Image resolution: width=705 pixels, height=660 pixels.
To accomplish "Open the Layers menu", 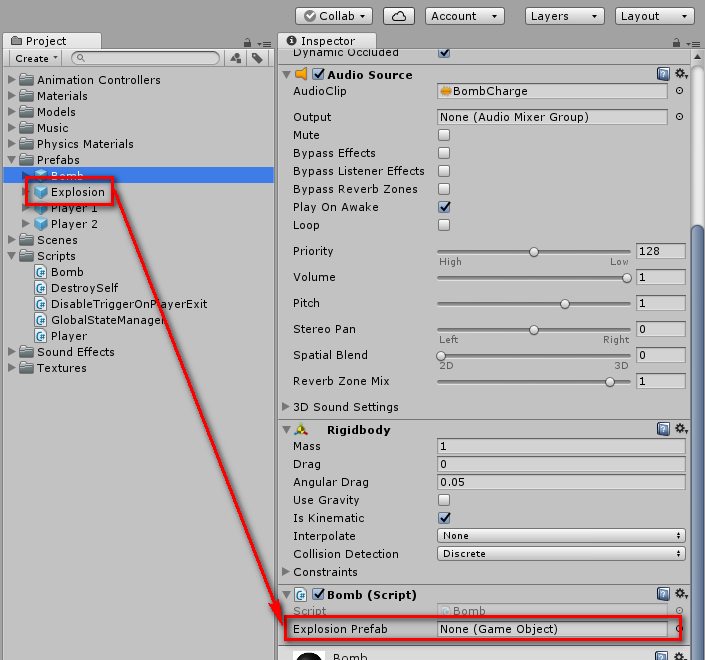I will pyautogui.click(x=564, y=16).
